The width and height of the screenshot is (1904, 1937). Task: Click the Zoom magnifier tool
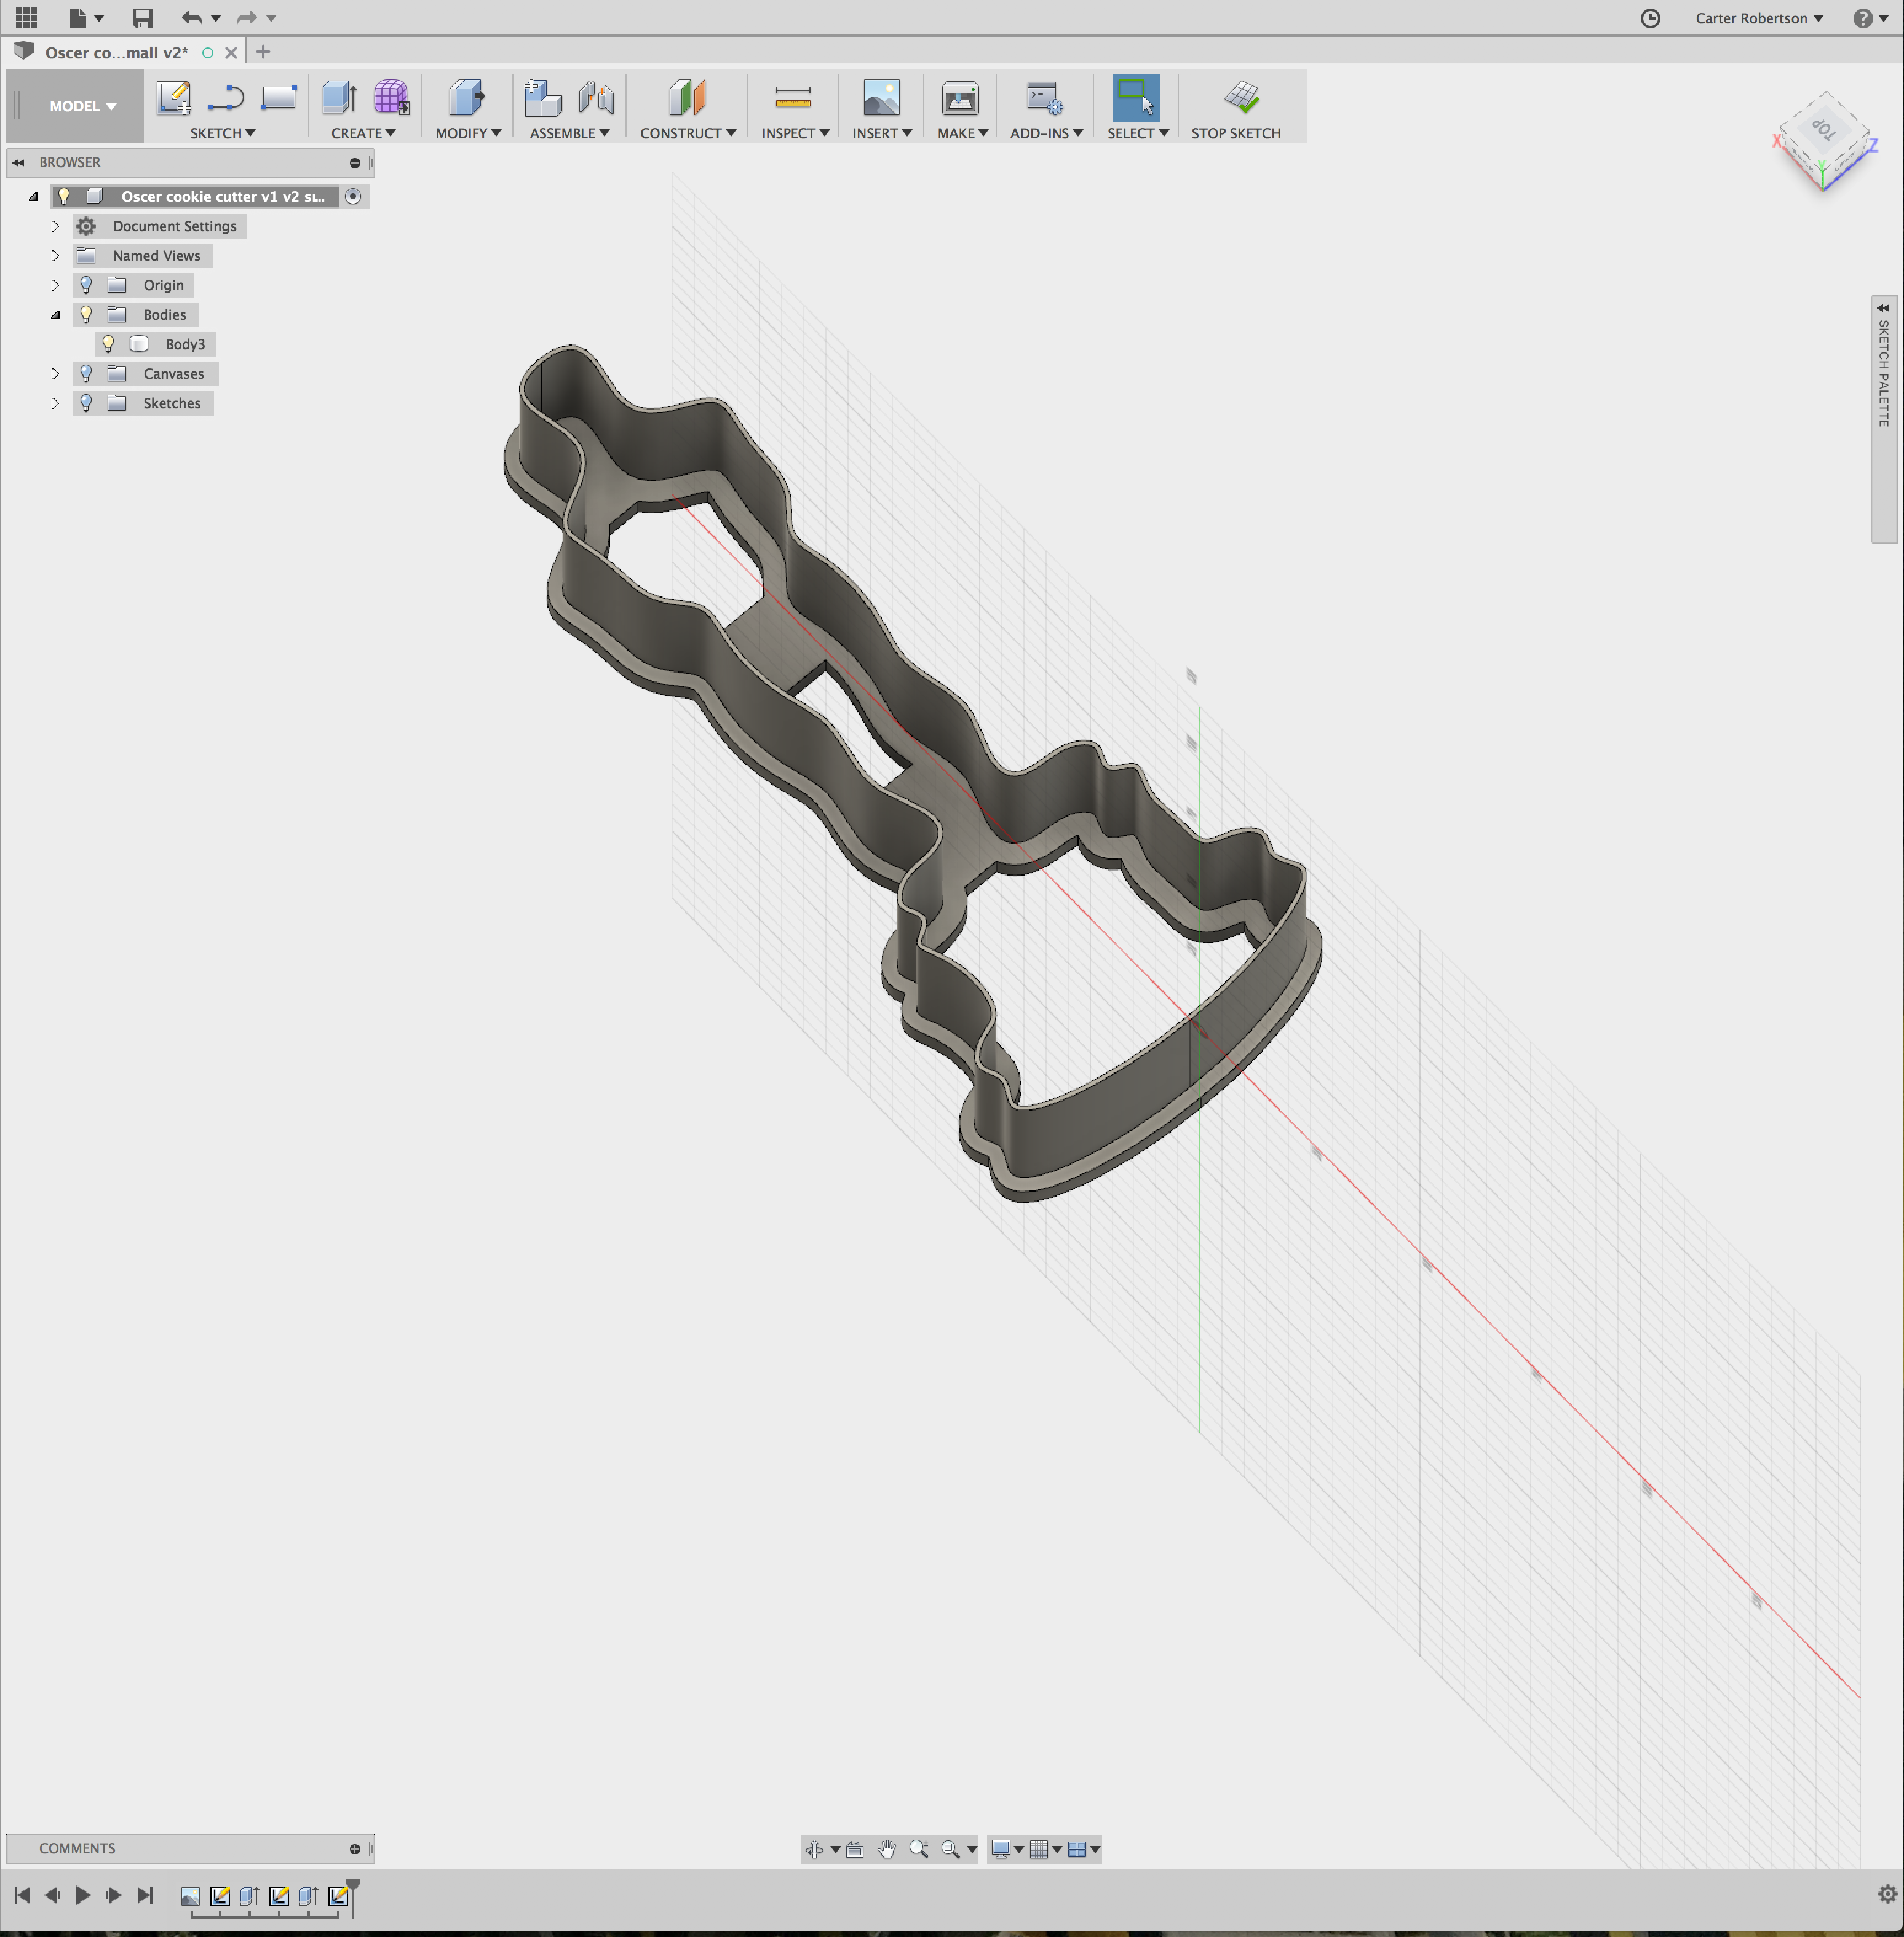click(919, 1849)
